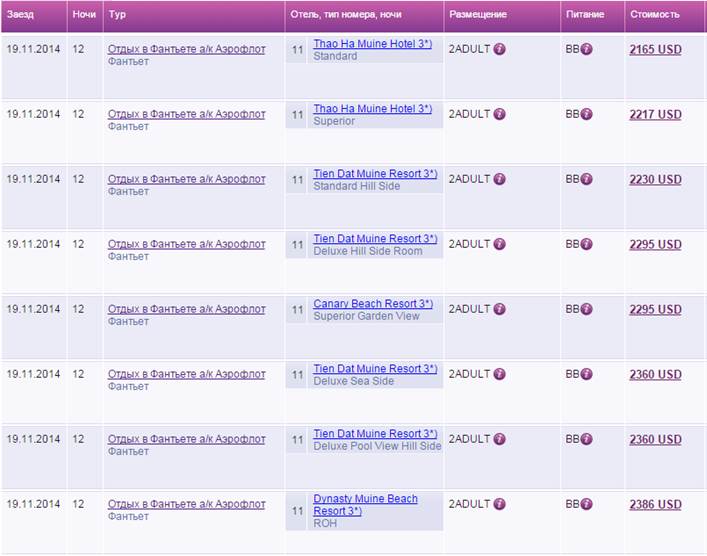The image size is (707, 556).
Task: Click BB help icon in Deluxe Sea Side row
Action: tap(587, 374)
